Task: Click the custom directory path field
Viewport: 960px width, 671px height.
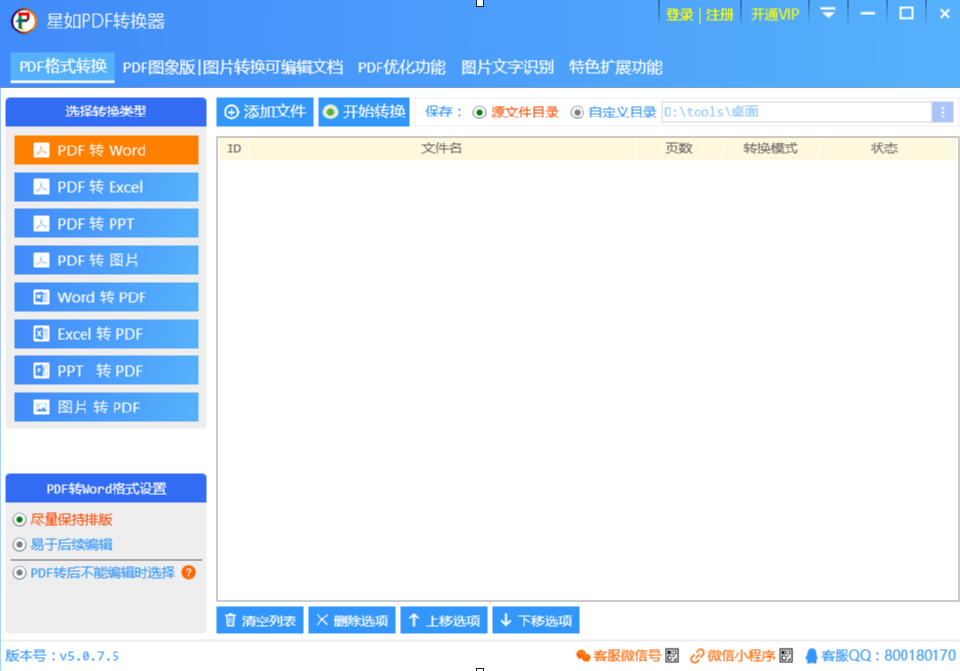Action: coord(795,112)
